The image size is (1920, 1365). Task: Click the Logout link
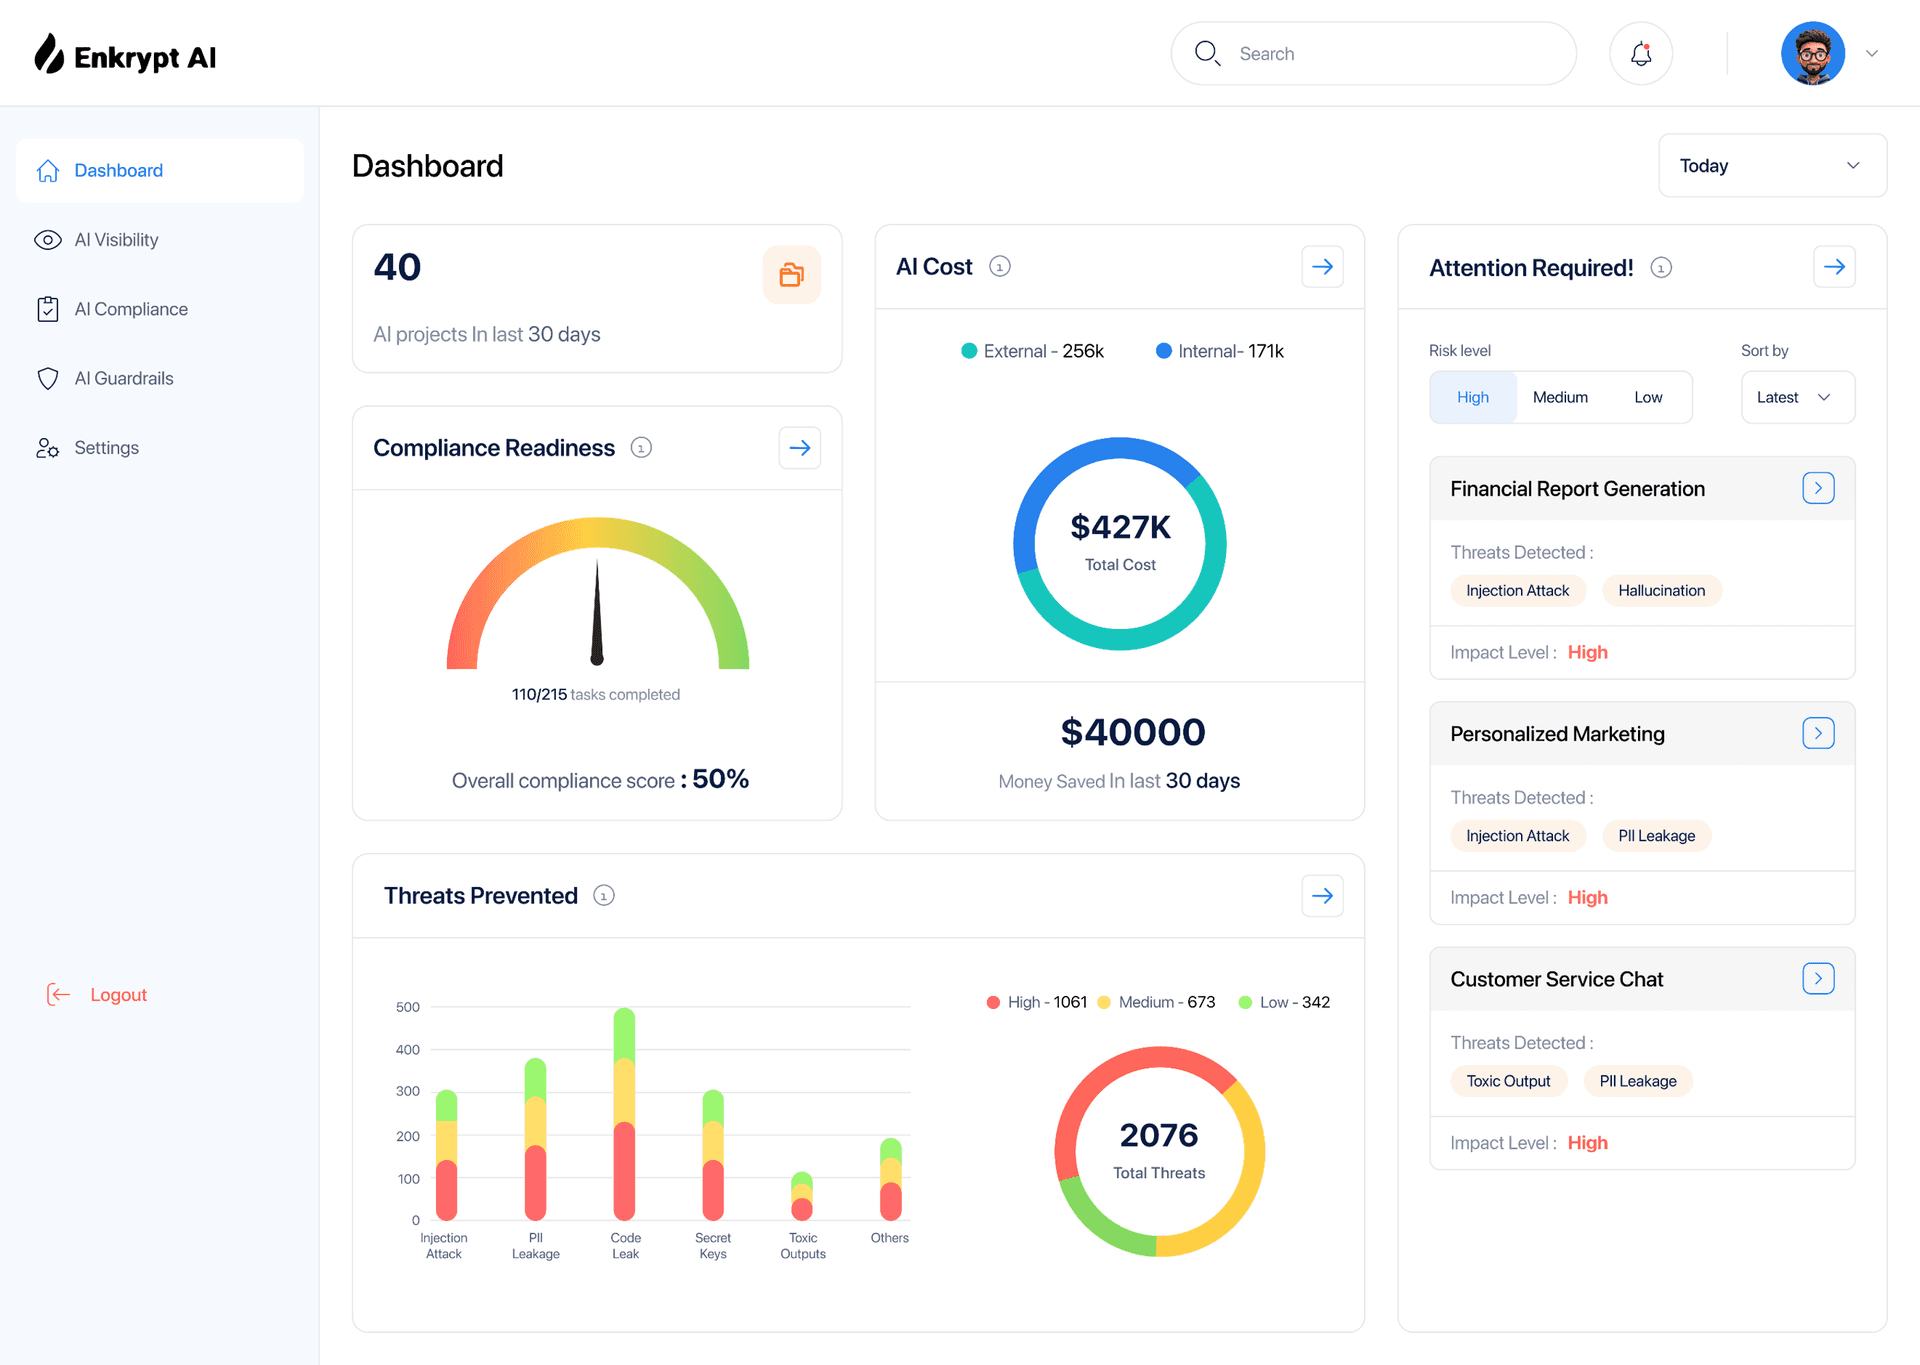tap(118, 994)
